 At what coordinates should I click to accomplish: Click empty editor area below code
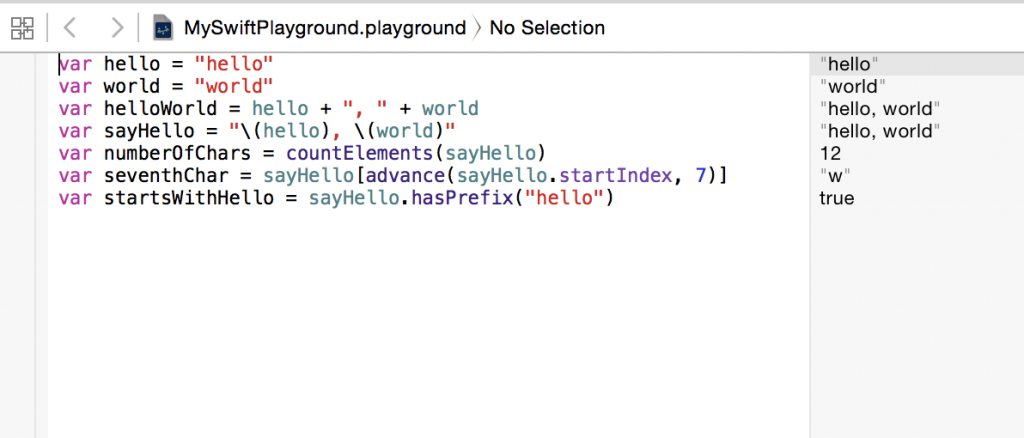[x=428, y=323]
